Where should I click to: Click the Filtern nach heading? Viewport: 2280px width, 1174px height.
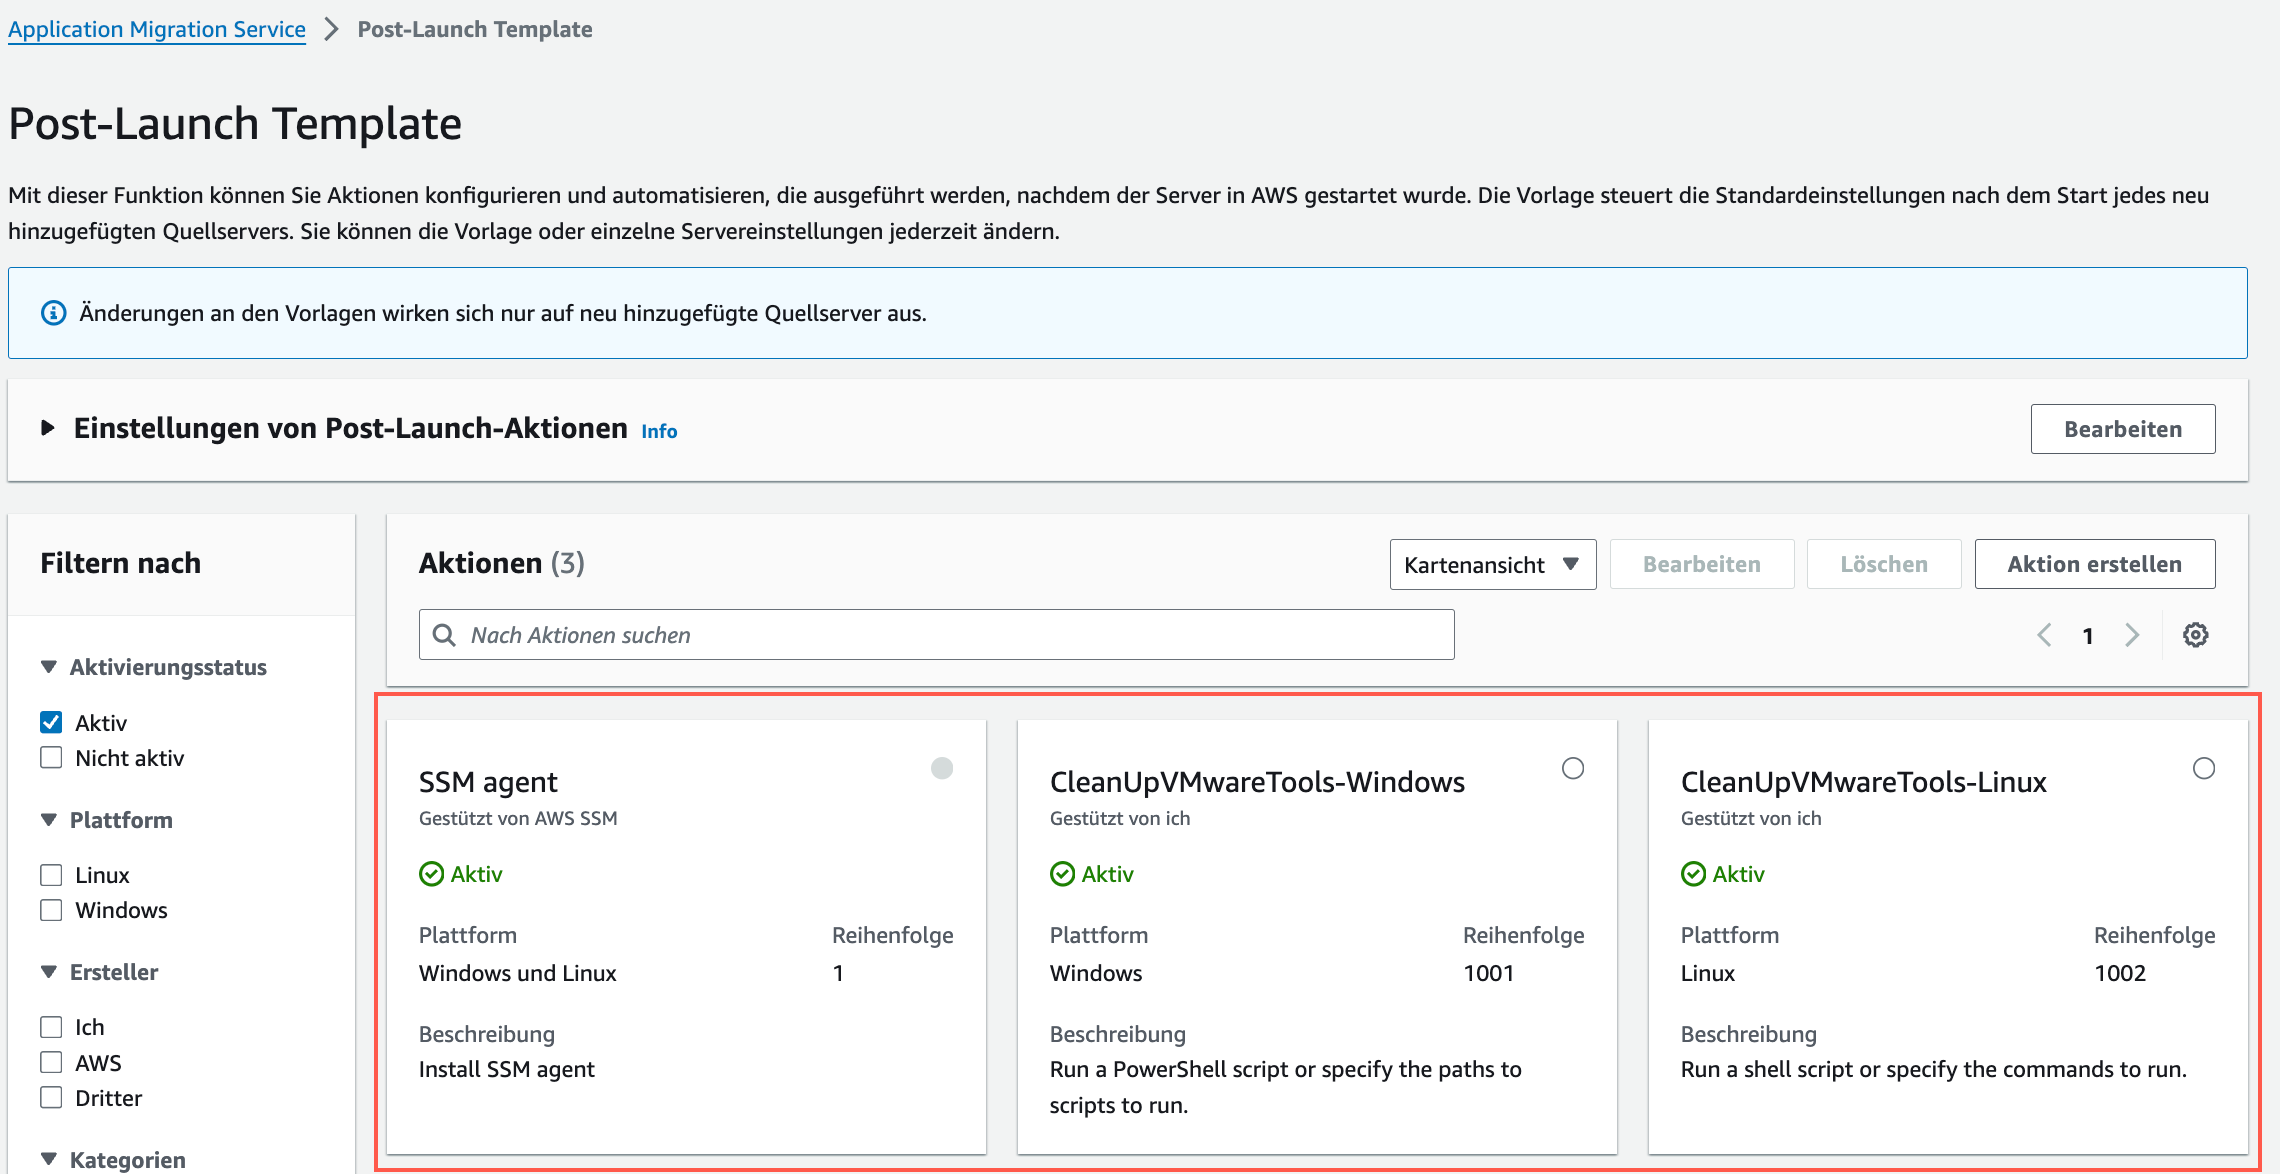tap(121, 563)
